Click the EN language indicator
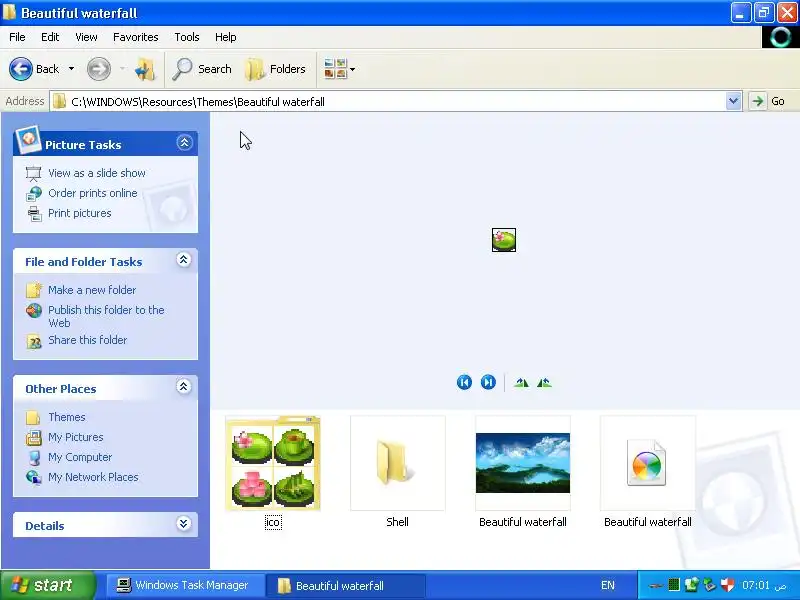Image resolution: width=800 pixels, height=600 pixels. coord(608,585)
